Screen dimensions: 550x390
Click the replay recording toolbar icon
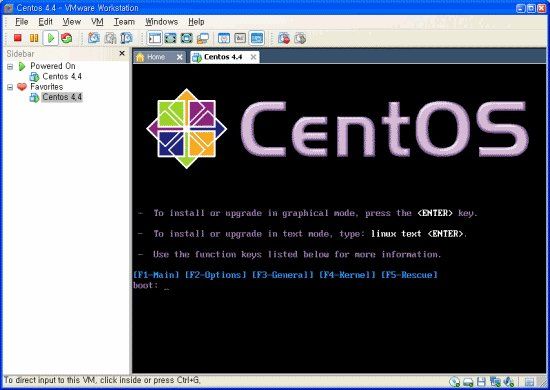click(x=300, y=38)
